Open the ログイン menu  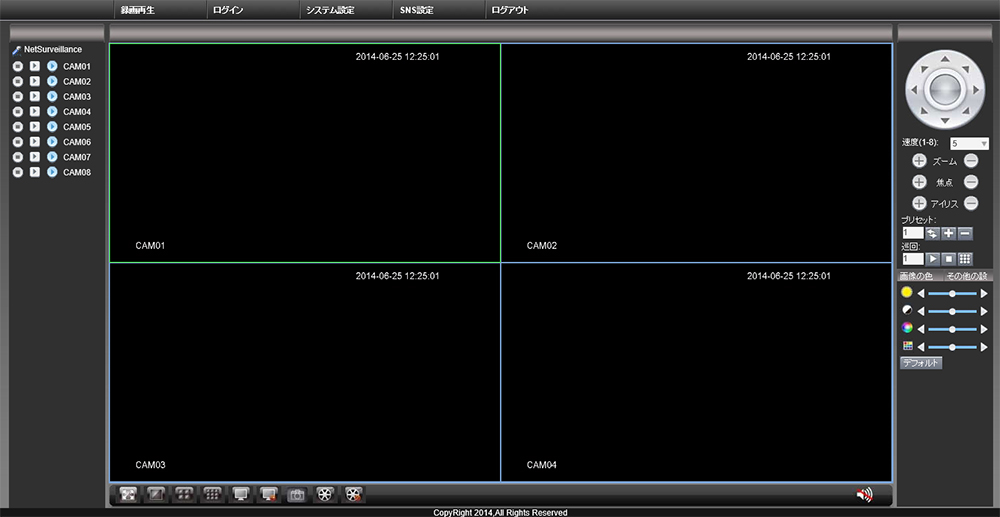tap(228, 10)
